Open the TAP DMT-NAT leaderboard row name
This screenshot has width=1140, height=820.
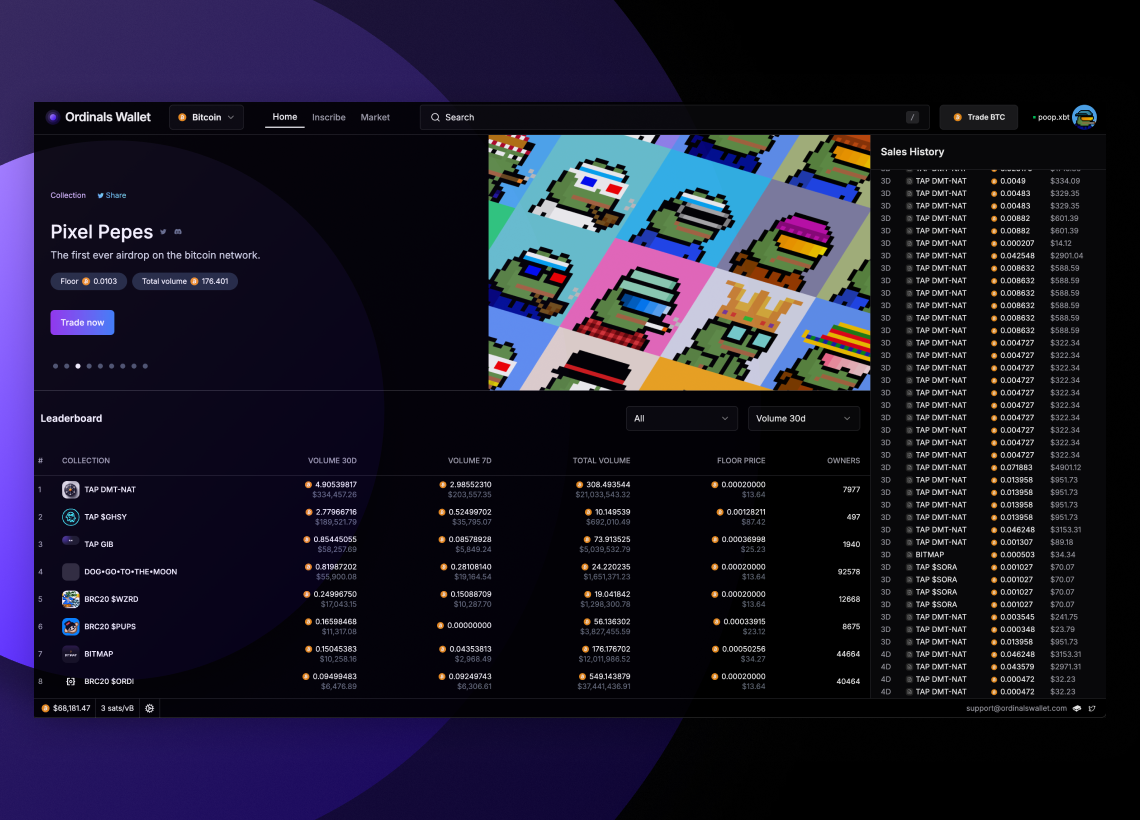click(x=110, y=490)
